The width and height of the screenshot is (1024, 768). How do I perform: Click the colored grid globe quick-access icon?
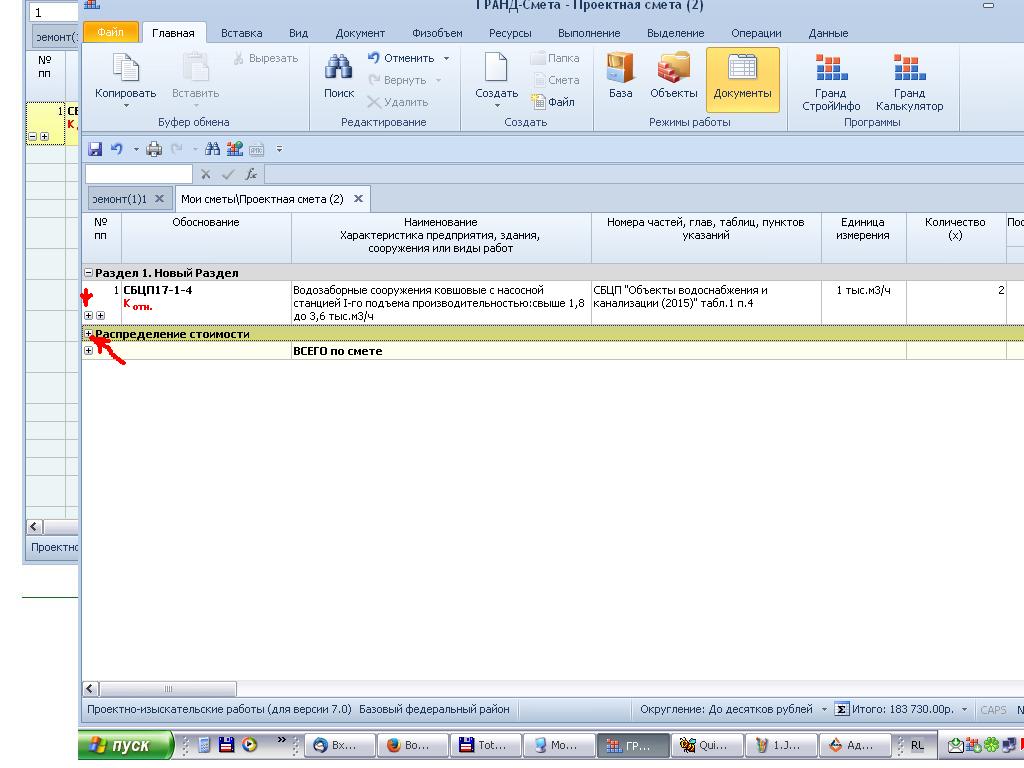click(234, 149)
